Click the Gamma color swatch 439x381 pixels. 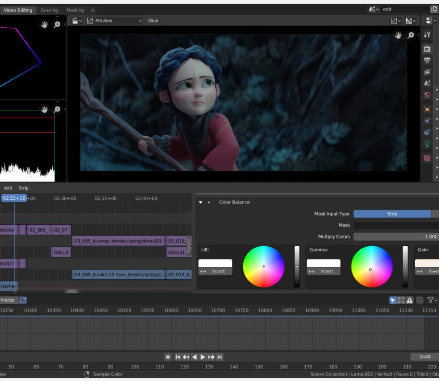coord(323,263)
